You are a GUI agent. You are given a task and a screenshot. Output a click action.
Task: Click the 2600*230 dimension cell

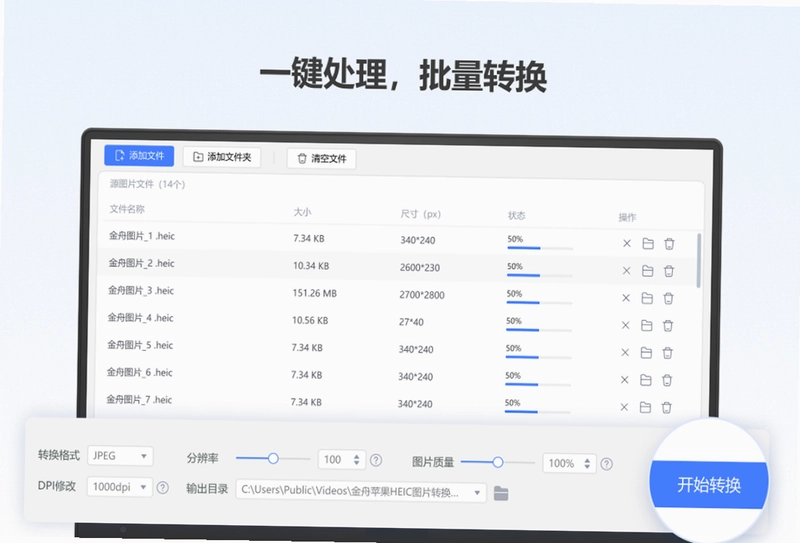[419, 267]
